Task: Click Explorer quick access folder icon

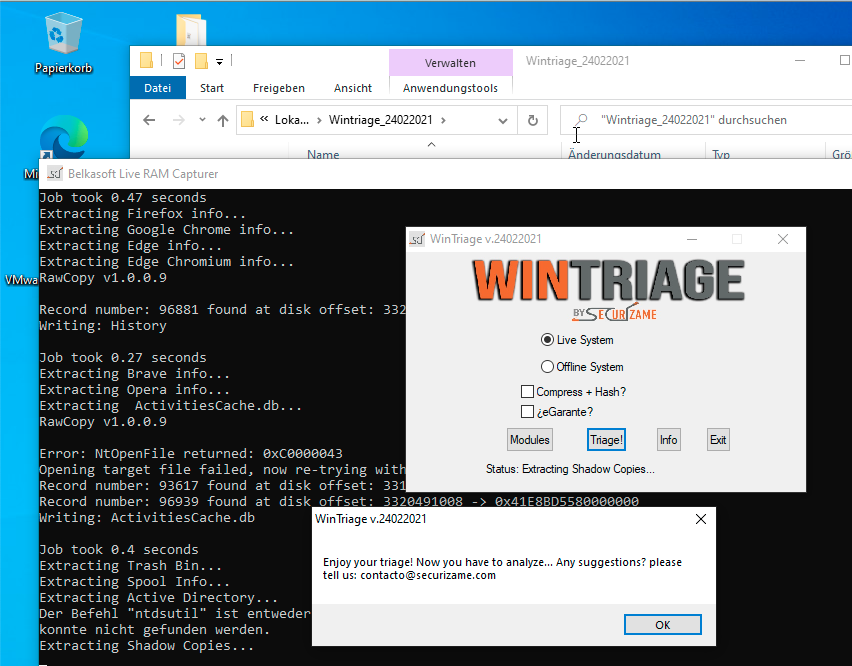Action: (146, 60)
